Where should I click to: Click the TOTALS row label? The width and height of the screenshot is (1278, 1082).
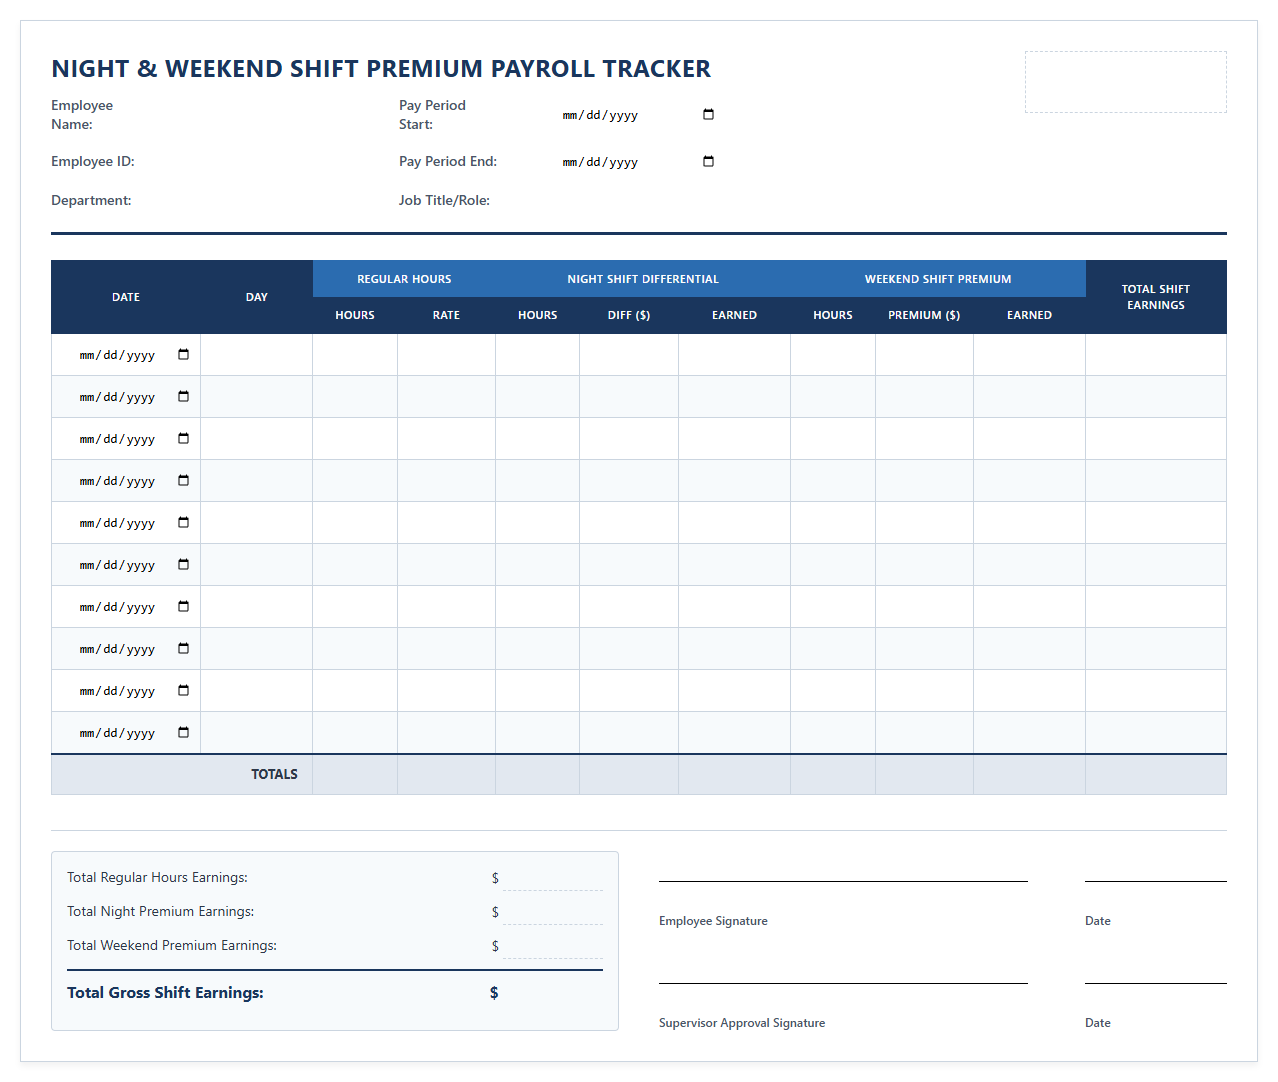[x=274, y=774]
